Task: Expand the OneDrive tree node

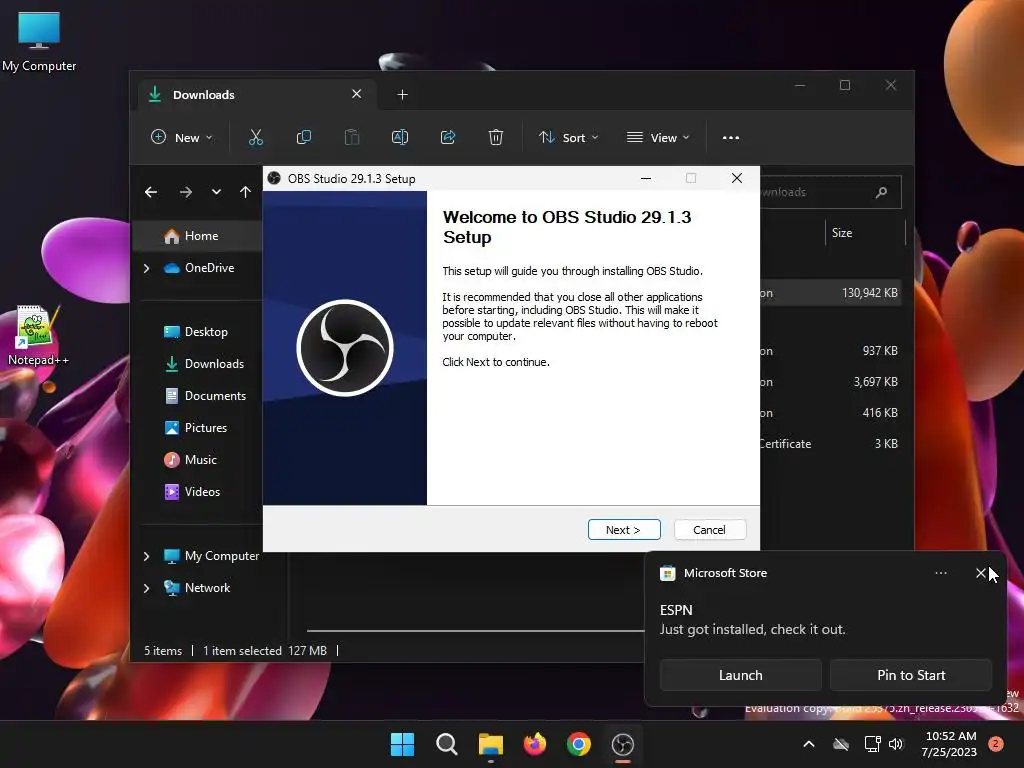Action: 146,268
